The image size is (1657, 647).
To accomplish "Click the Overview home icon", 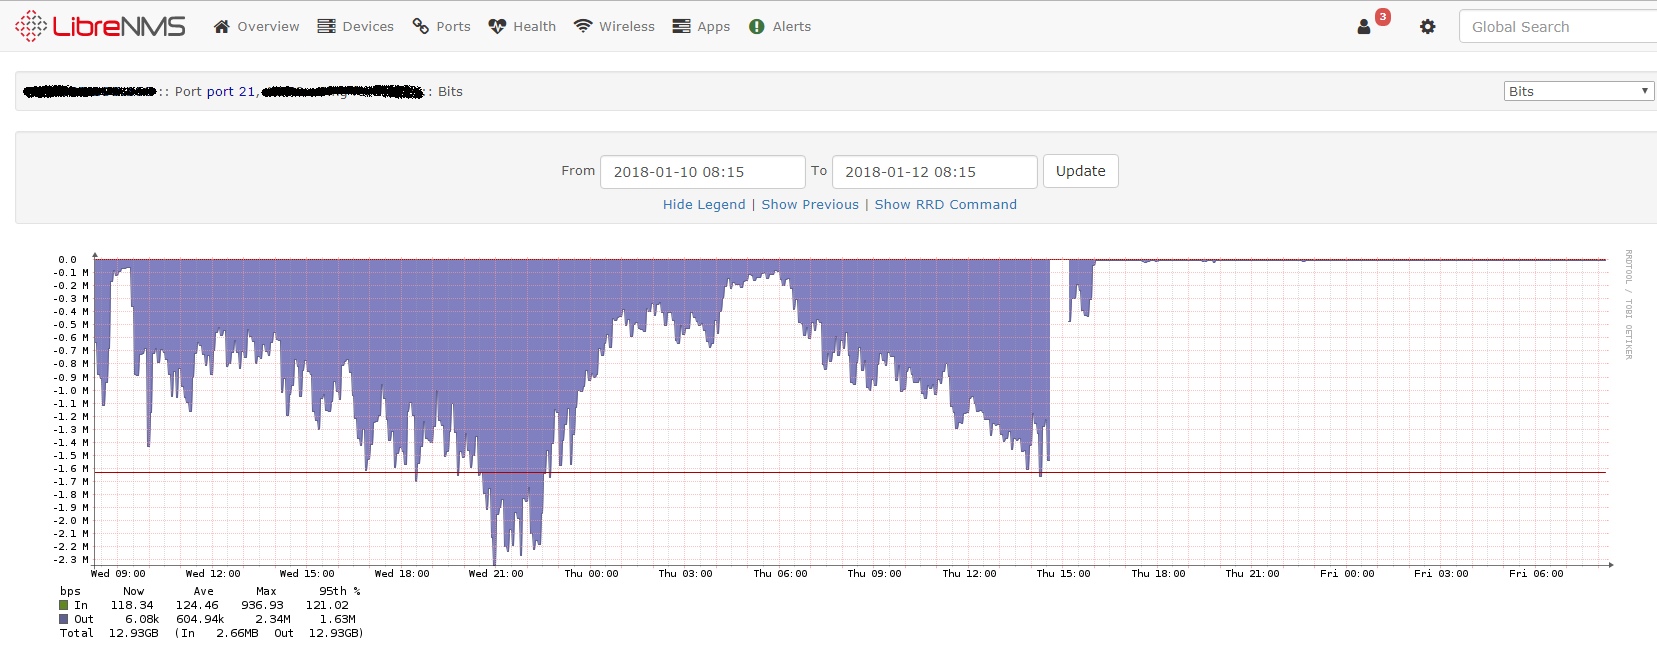I will 222,27.
